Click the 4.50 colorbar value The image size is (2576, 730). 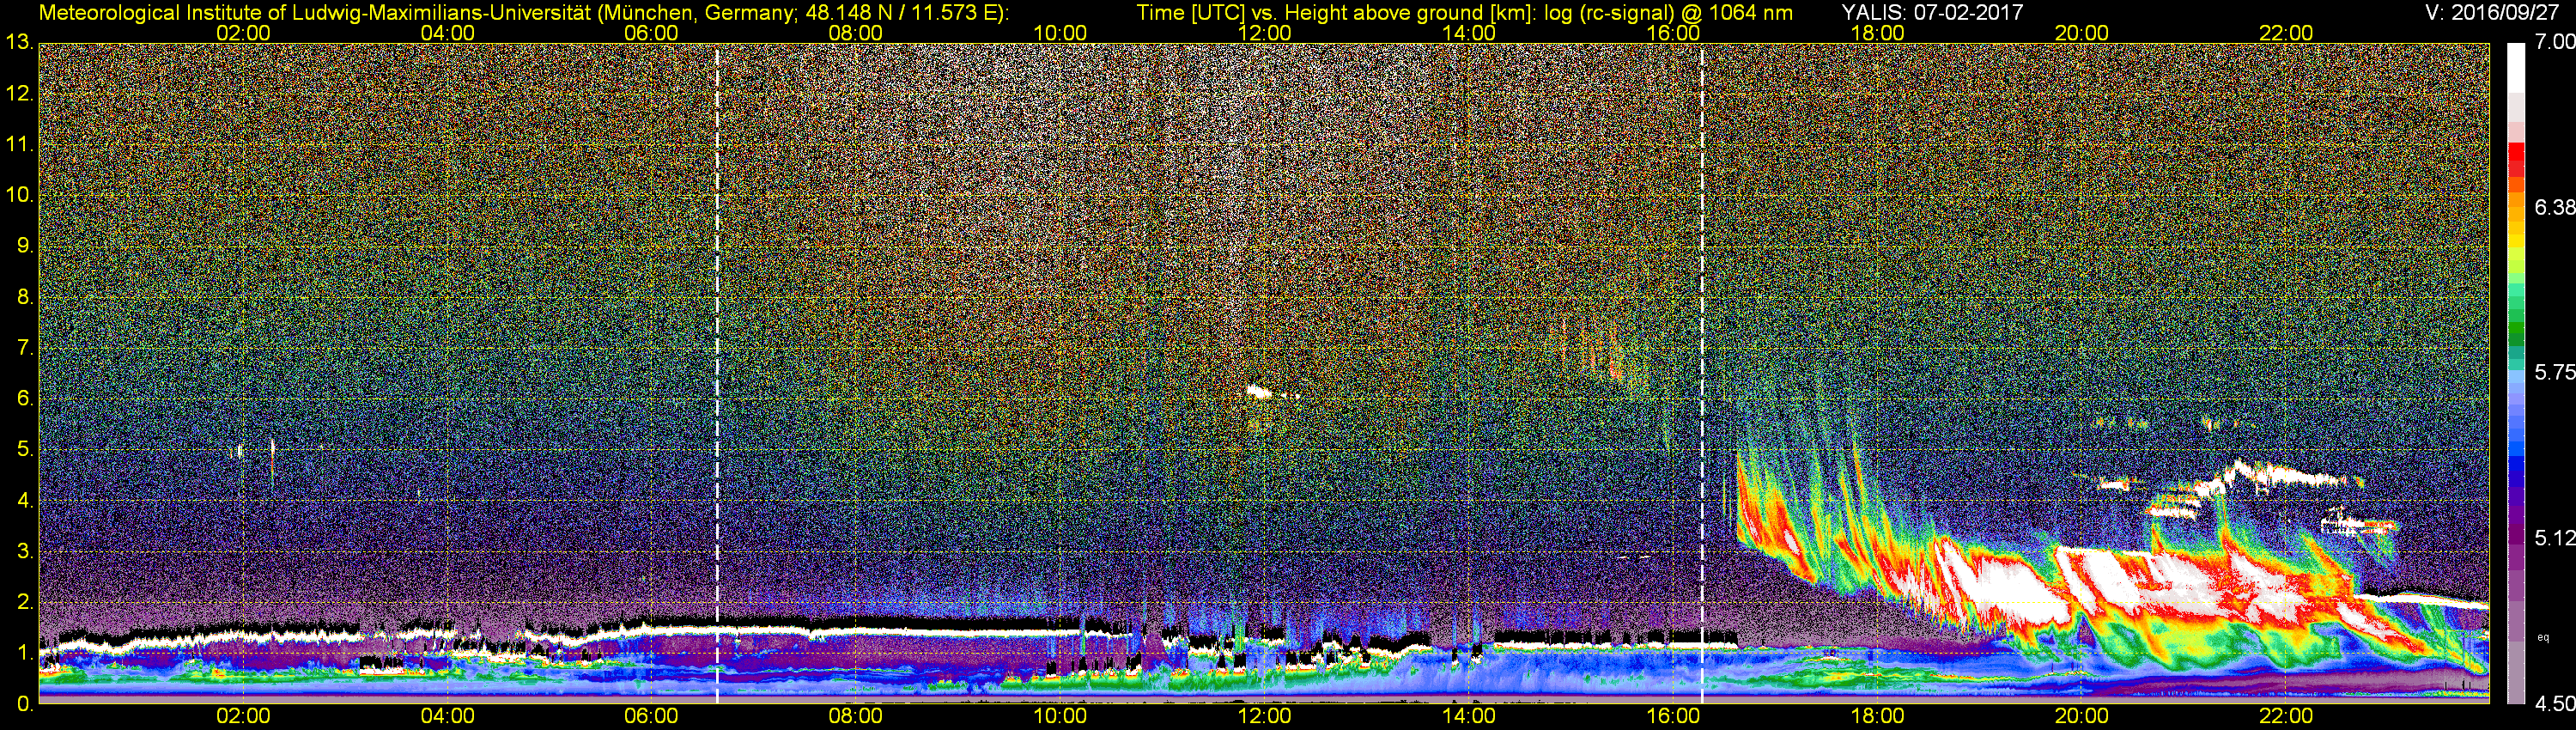(x=2554, y=704)
